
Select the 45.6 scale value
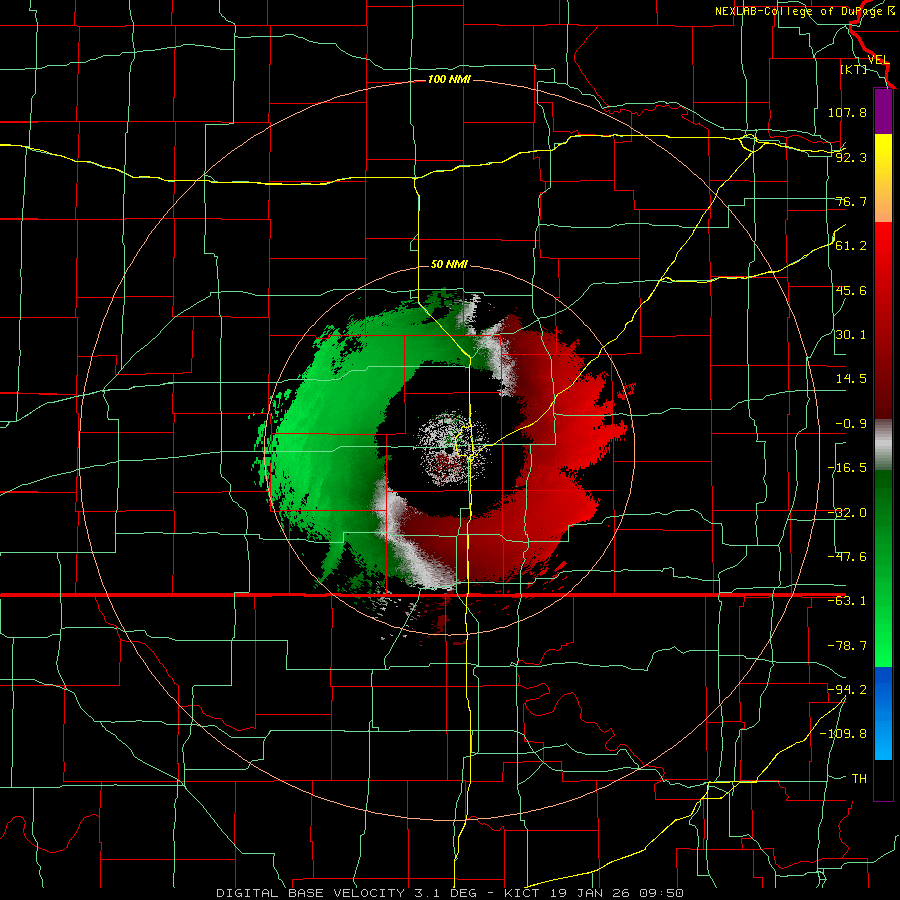851,290
